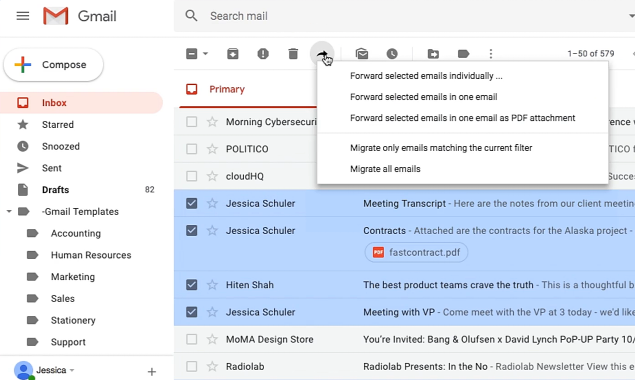Viewport: 635px width, 380px height.
Task: Star the Radiolab email
Action: [x=212, y=366]
